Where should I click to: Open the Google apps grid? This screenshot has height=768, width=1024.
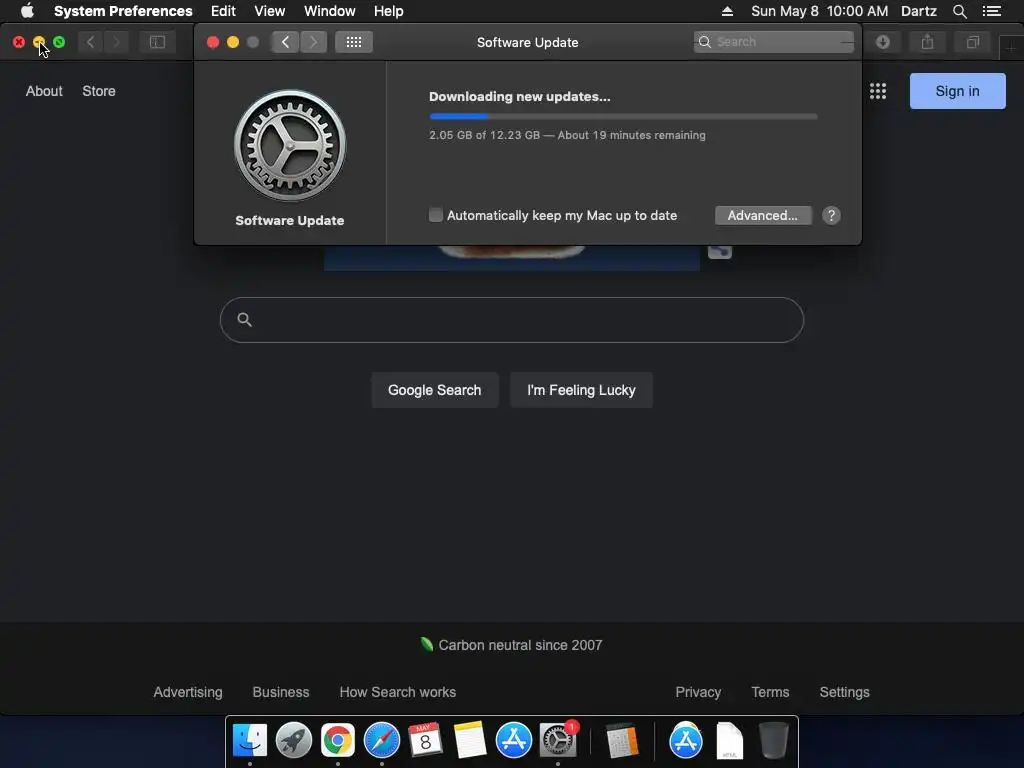pyautogui.click(x=878, y=91)
